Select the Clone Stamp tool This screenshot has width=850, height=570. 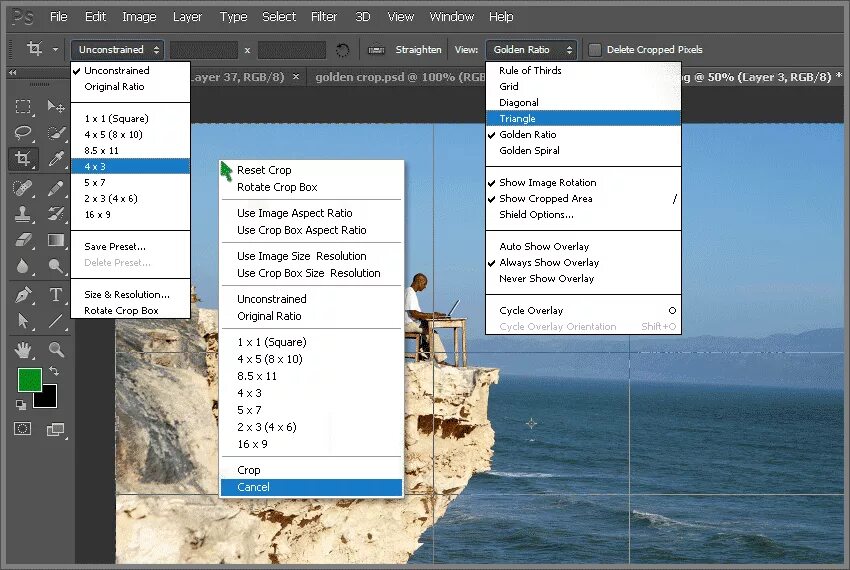(x=23, y=214)
